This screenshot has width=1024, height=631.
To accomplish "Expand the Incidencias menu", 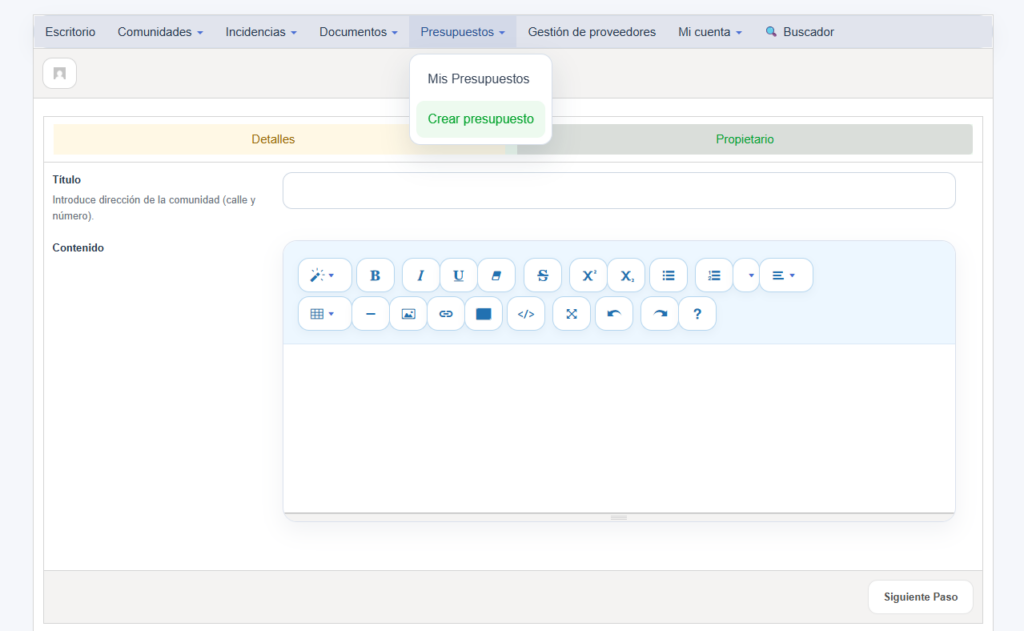I will coord(261,32).
